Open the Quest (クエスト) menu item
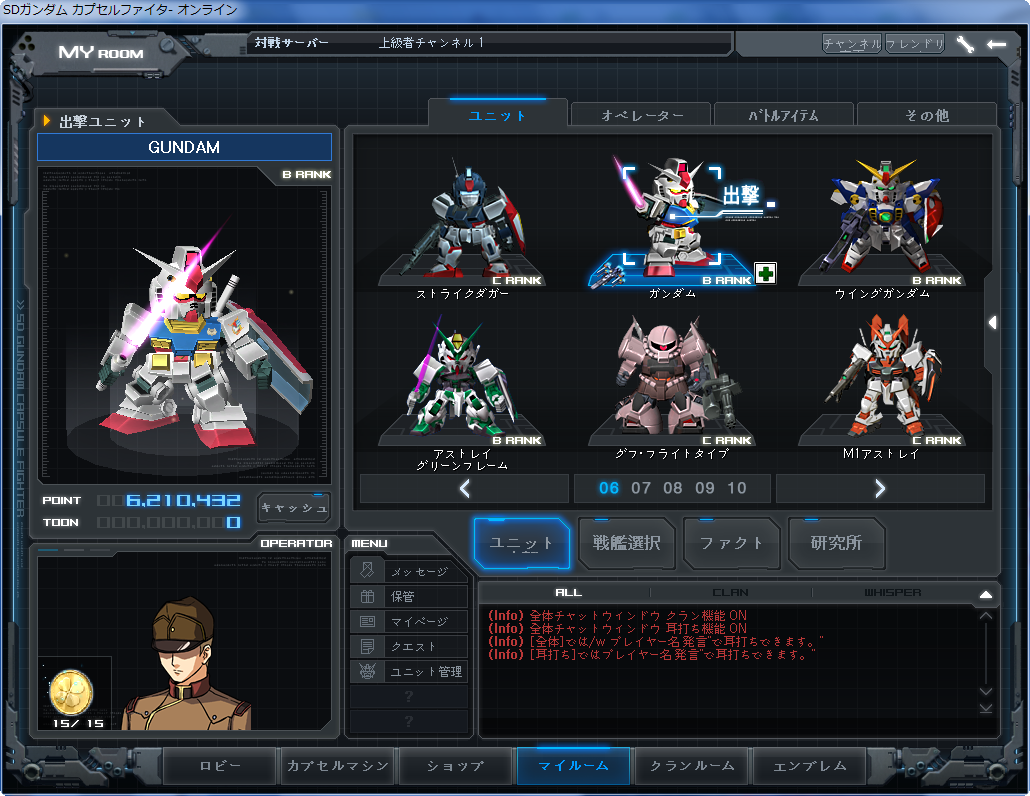This screenshot has height=796, width=1030. [x=410, y=646]
